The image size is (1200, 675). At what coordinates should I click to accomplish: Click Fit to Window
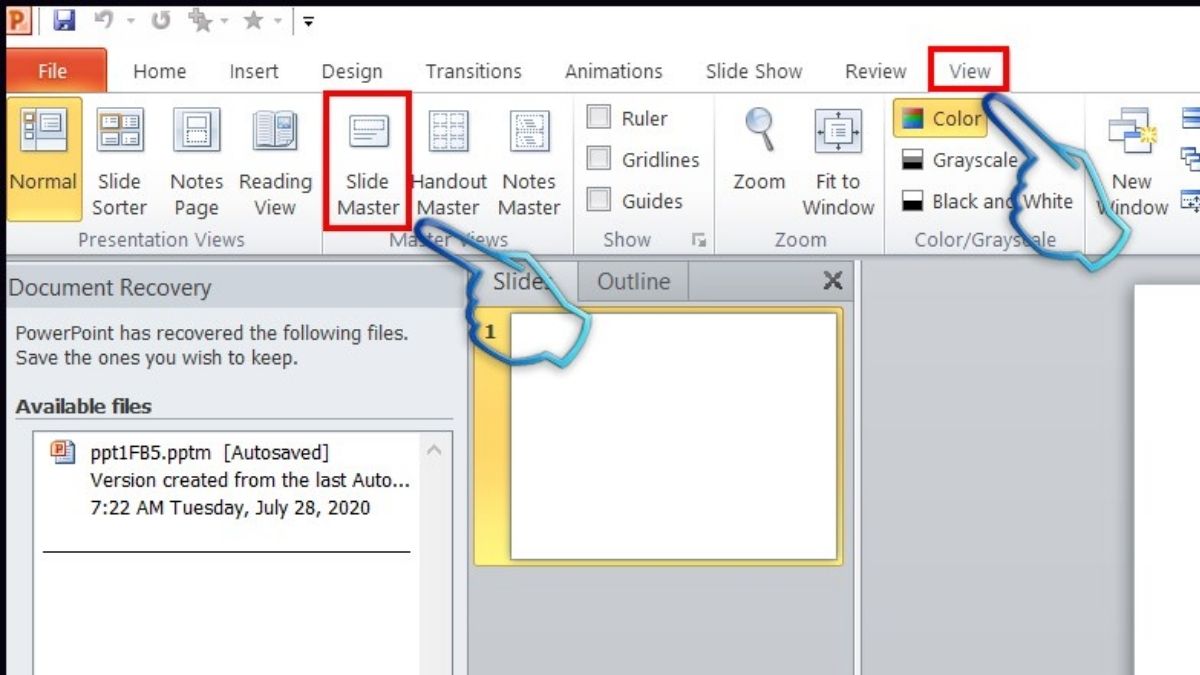[837, 160]
